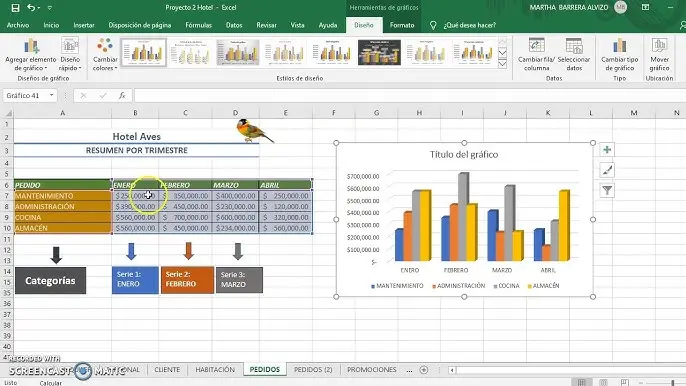Open the PROMOCIONES sheet tab

[371, 370]
